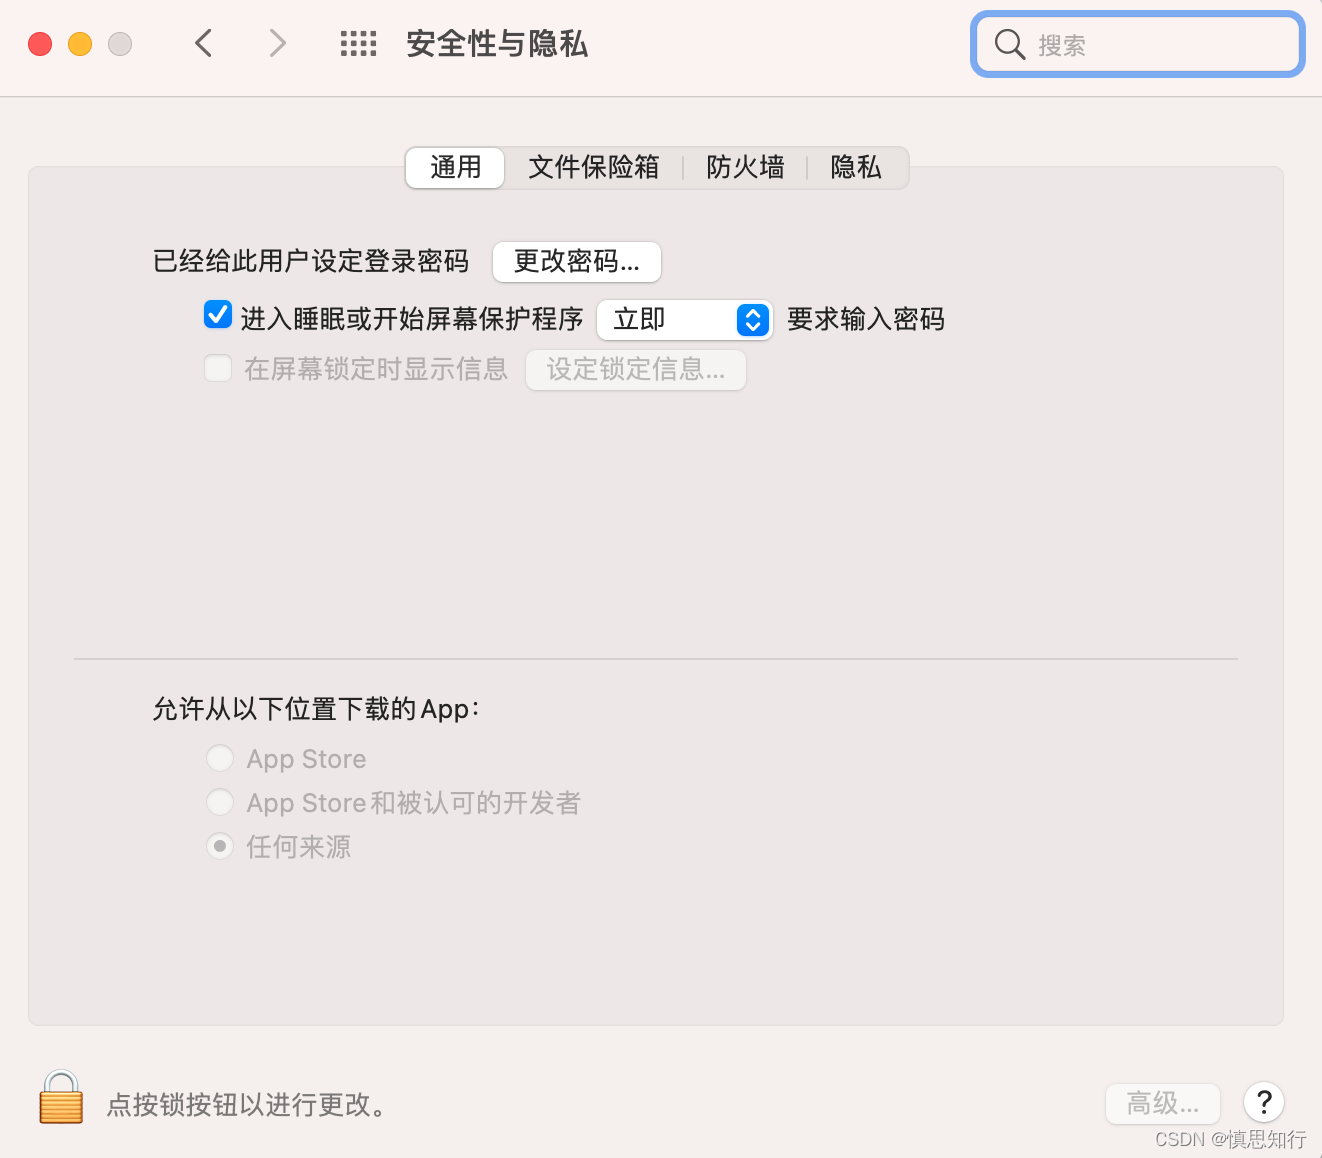The width and height of the screenshot is (1322, 1158).
Task: Select the App Store和被认可的开发者 radio option
Action: point(220,802)
